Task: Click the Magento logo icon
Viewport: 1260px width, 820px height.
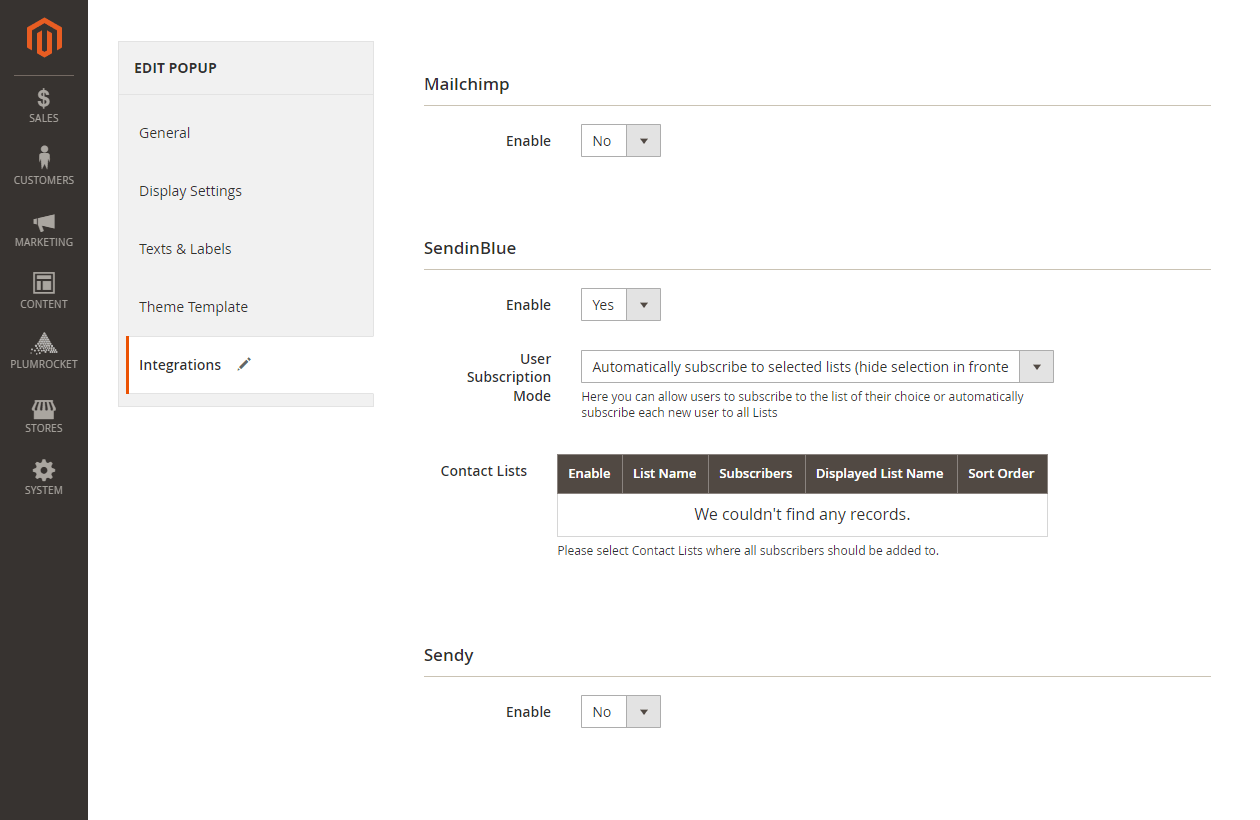Action: [x=44, y=38]
